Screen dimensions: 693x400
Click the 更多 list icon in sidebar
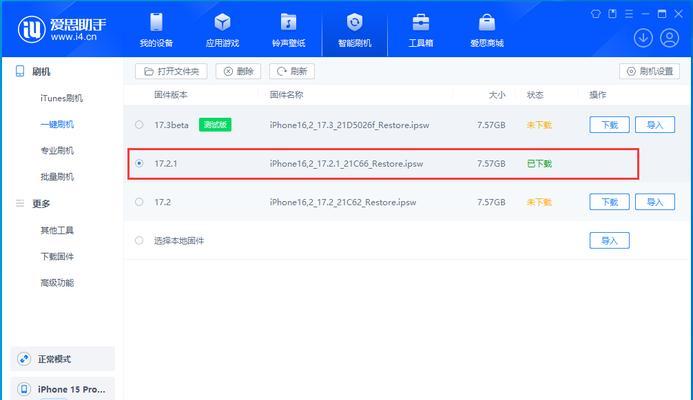coord(20,203)
